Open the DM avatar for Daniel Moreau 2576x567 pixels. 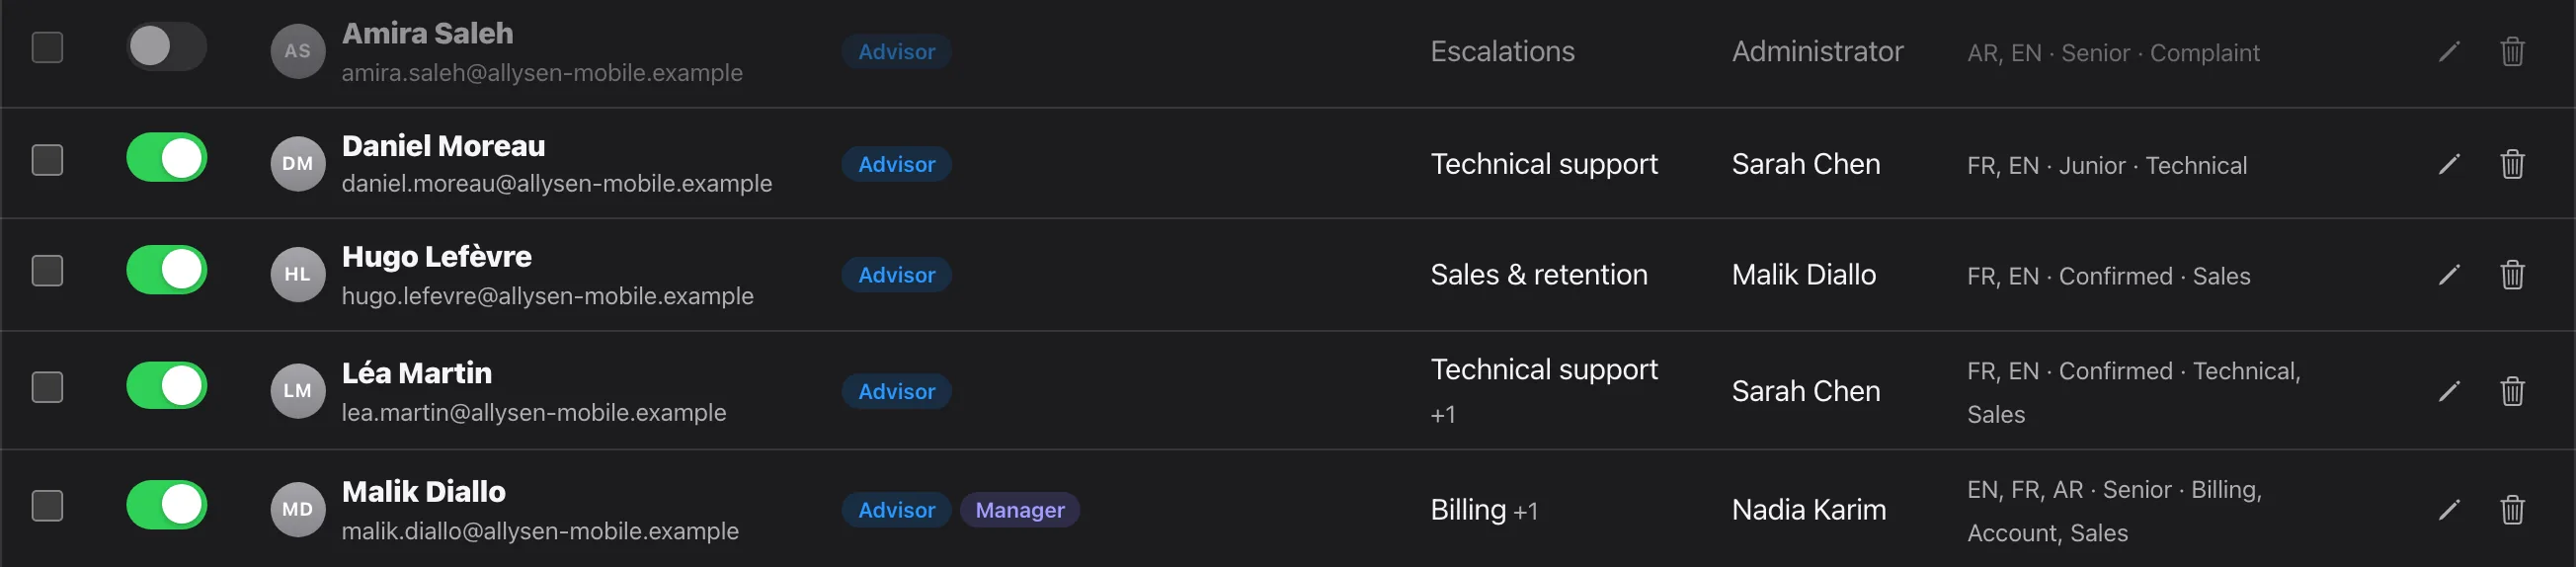[297, 163]
